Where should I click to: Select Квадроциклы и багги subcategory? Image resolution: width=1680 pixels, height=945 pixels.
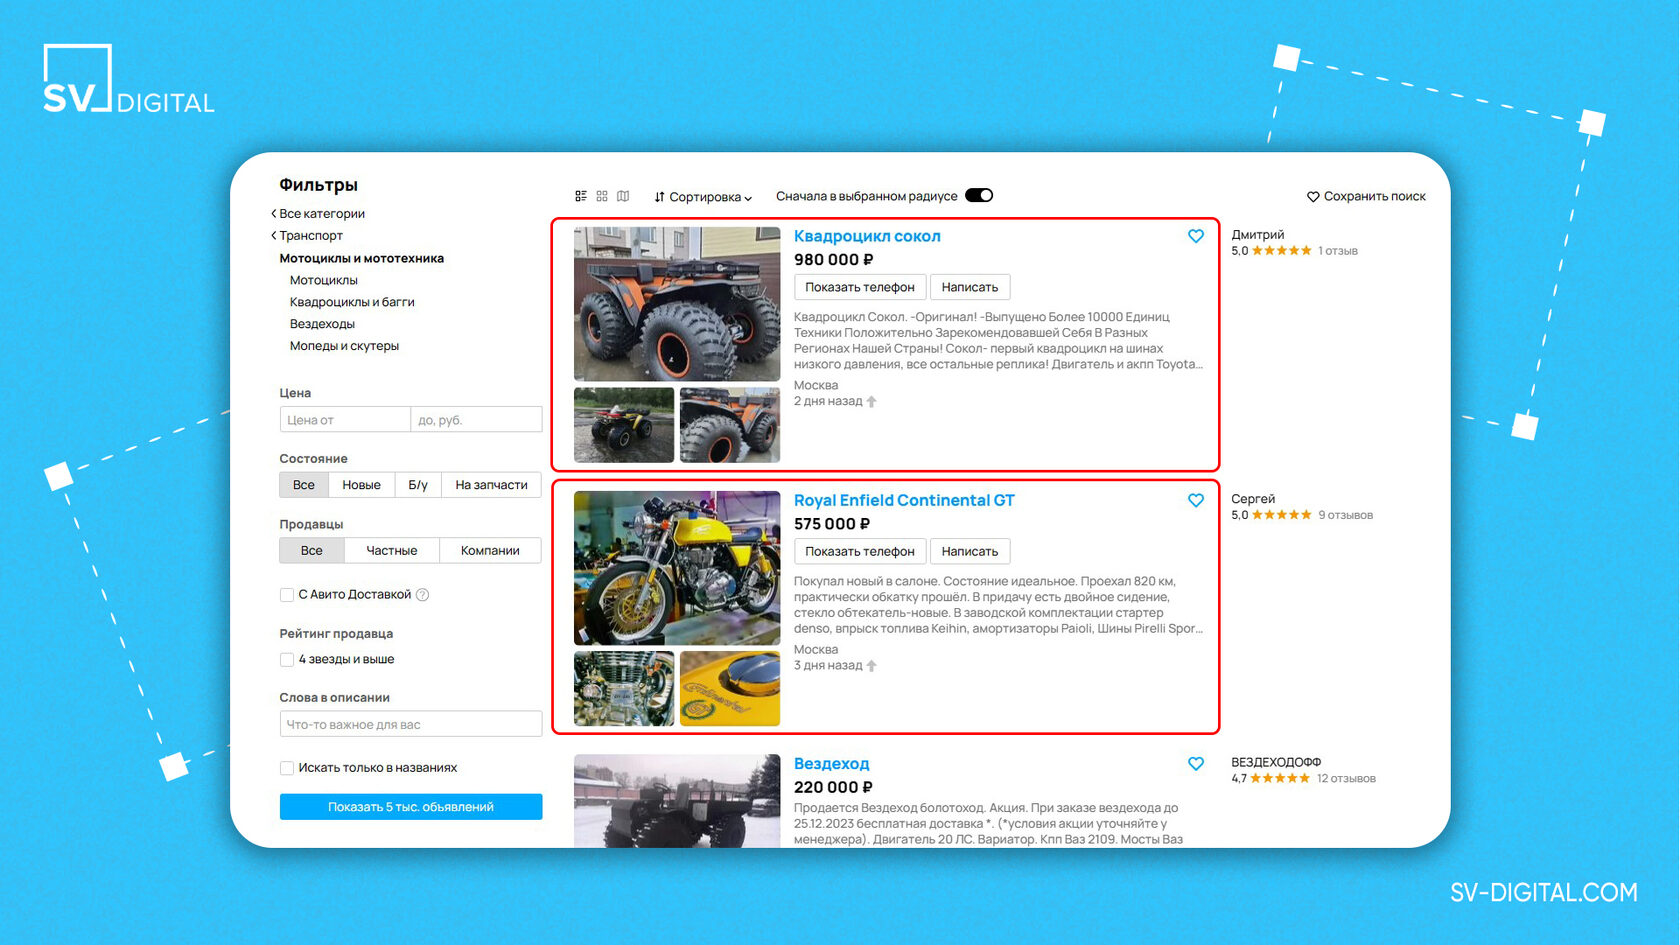coord(352,302)
